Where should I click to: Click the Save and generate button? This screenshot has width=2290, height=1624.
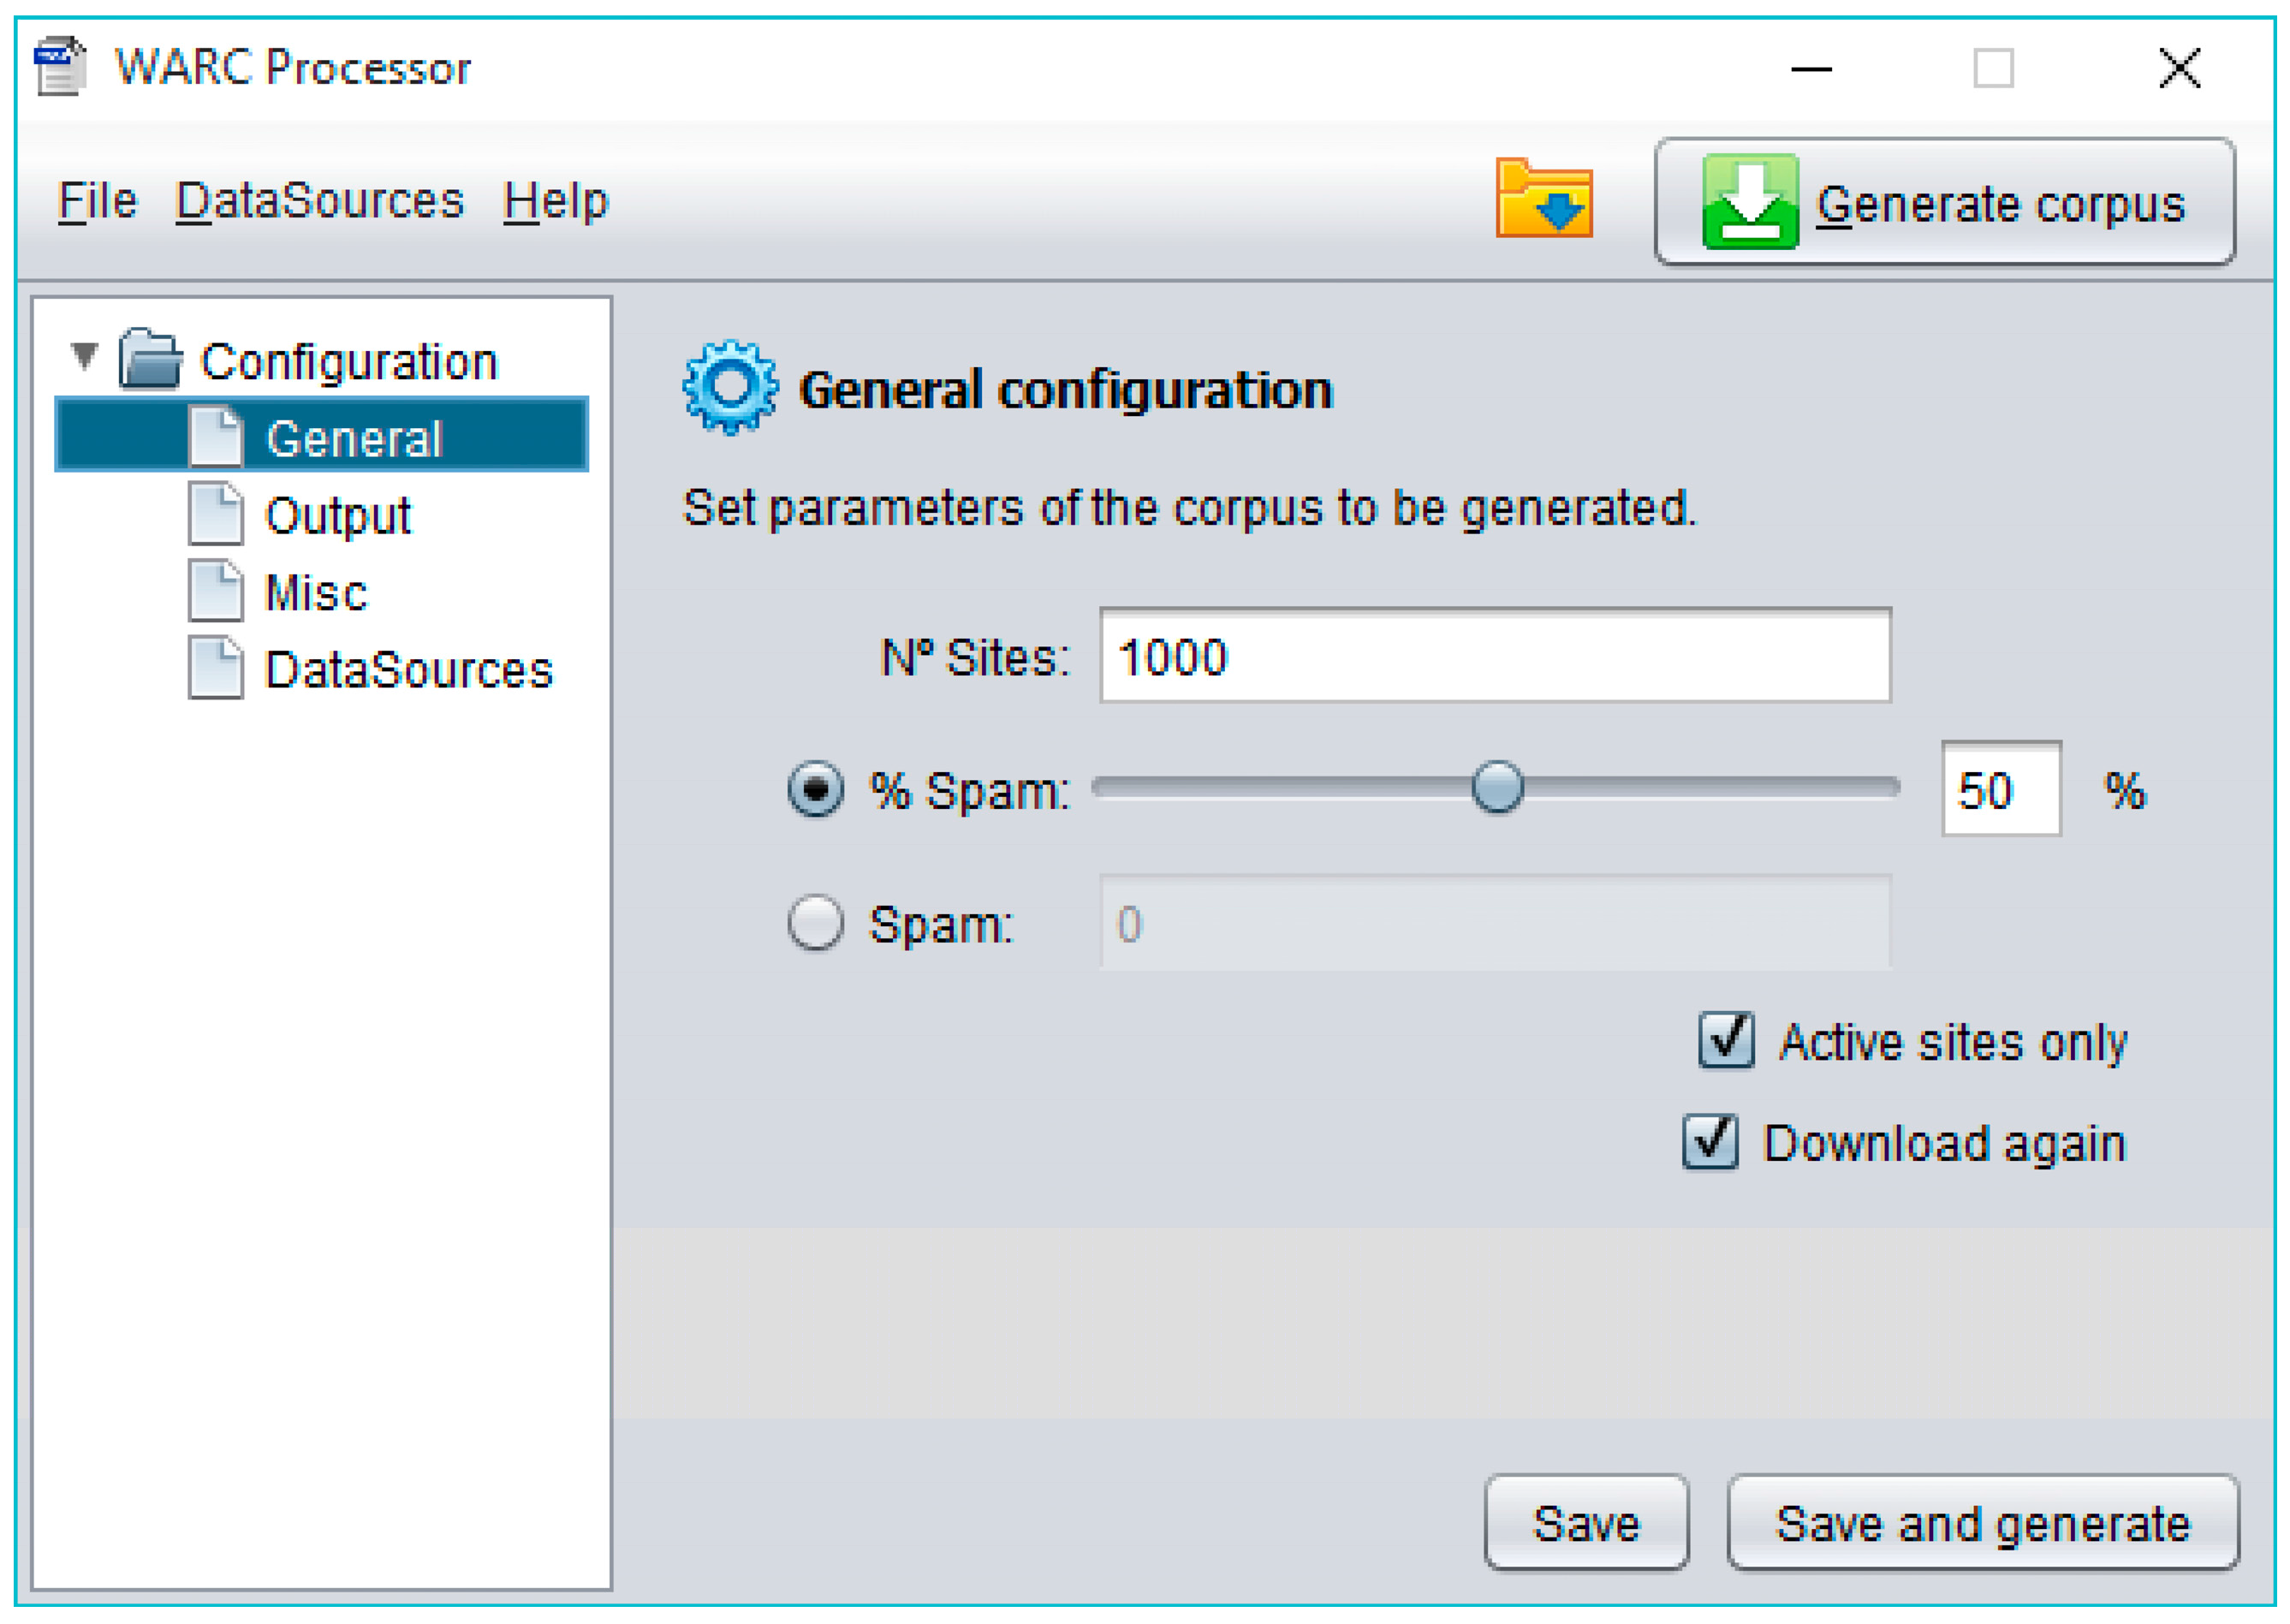[1981, 1523]
